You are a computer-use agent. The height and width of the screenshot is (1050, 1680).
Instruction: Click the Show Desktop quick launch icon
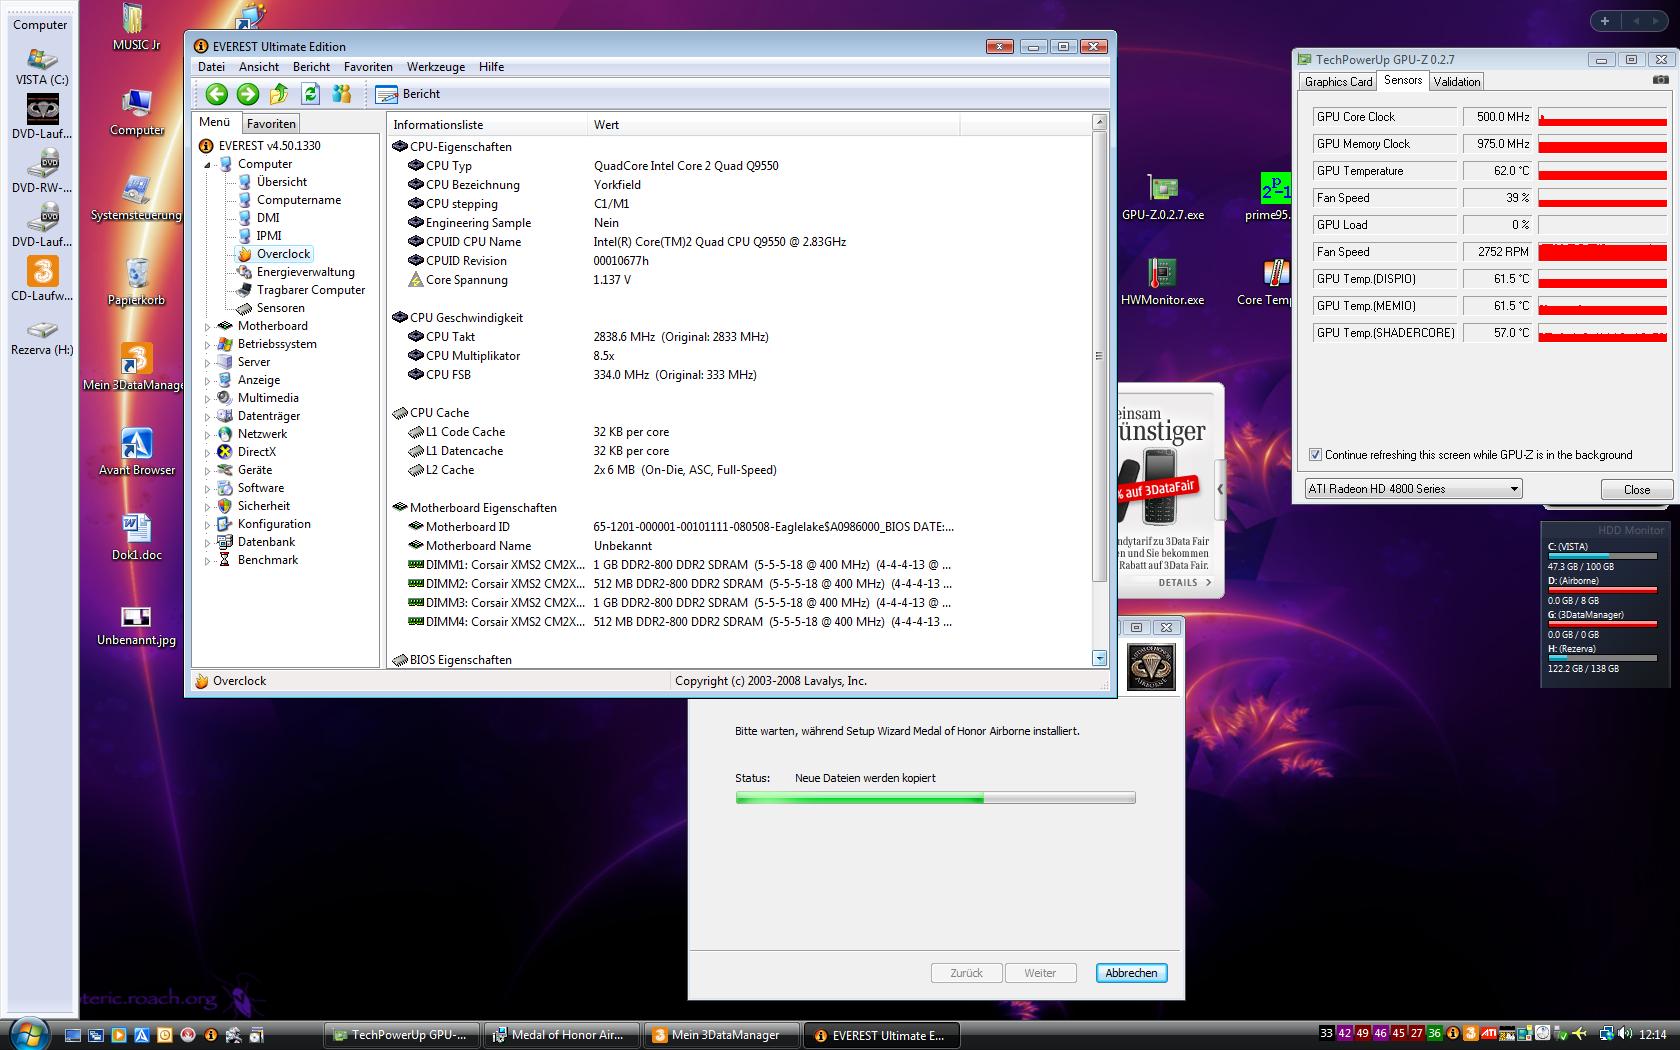point(73,1035)
